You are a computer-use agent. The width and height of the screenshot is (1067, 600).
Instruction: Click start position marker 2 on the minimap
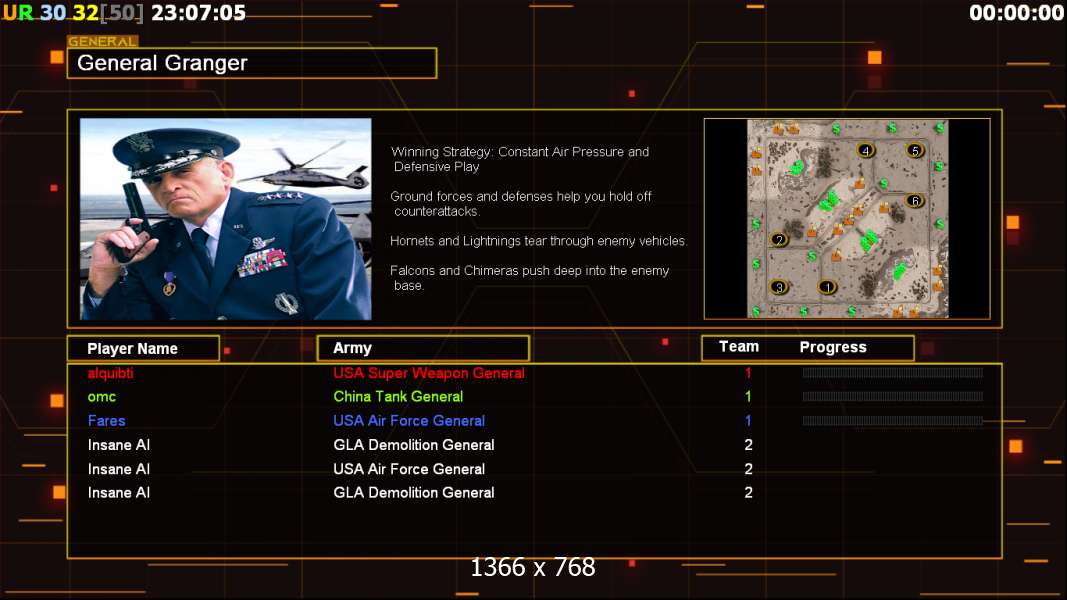pyautogui.click(x=779, y=239)
